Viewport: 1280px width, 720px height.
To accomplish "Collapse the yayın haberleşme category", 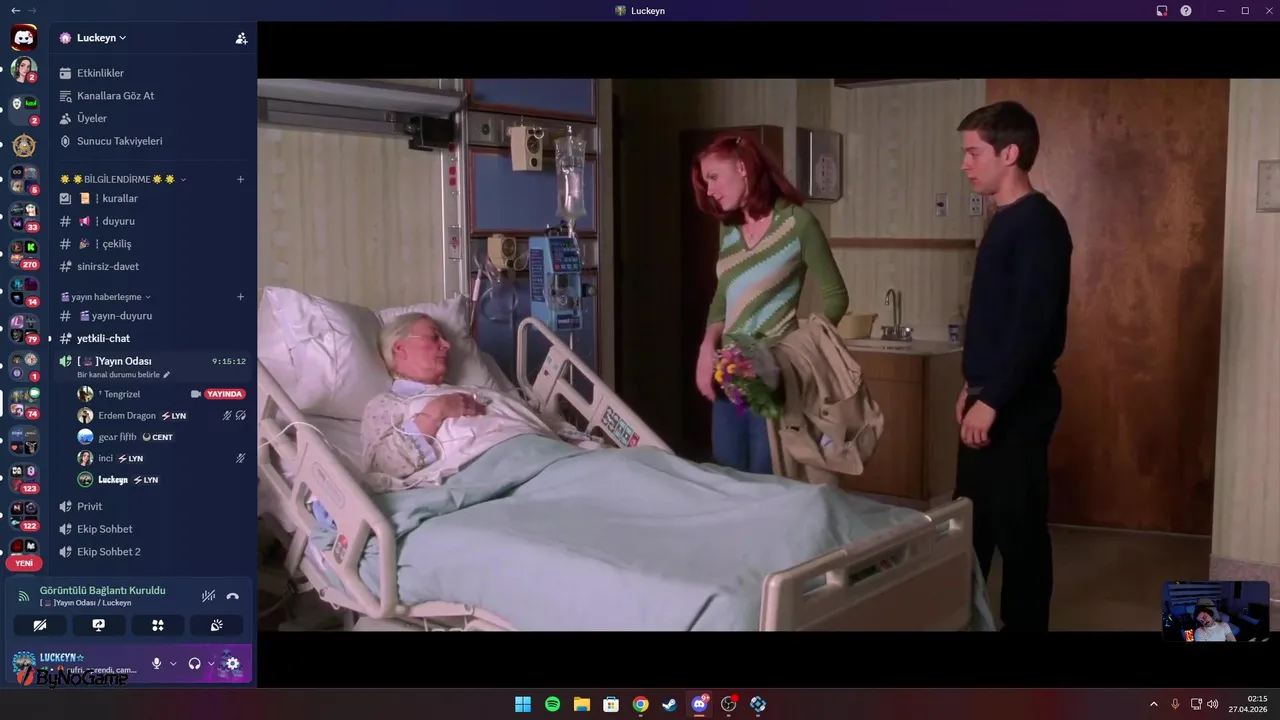I will point(105,297).
